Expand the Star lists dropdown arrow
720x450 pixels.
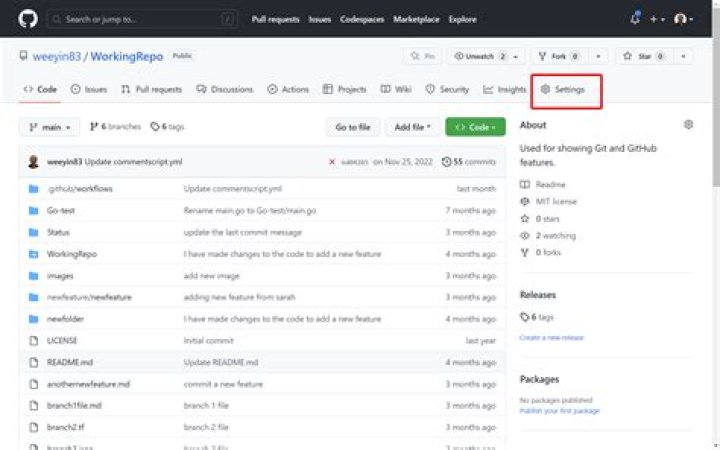(x=683, y=56)
